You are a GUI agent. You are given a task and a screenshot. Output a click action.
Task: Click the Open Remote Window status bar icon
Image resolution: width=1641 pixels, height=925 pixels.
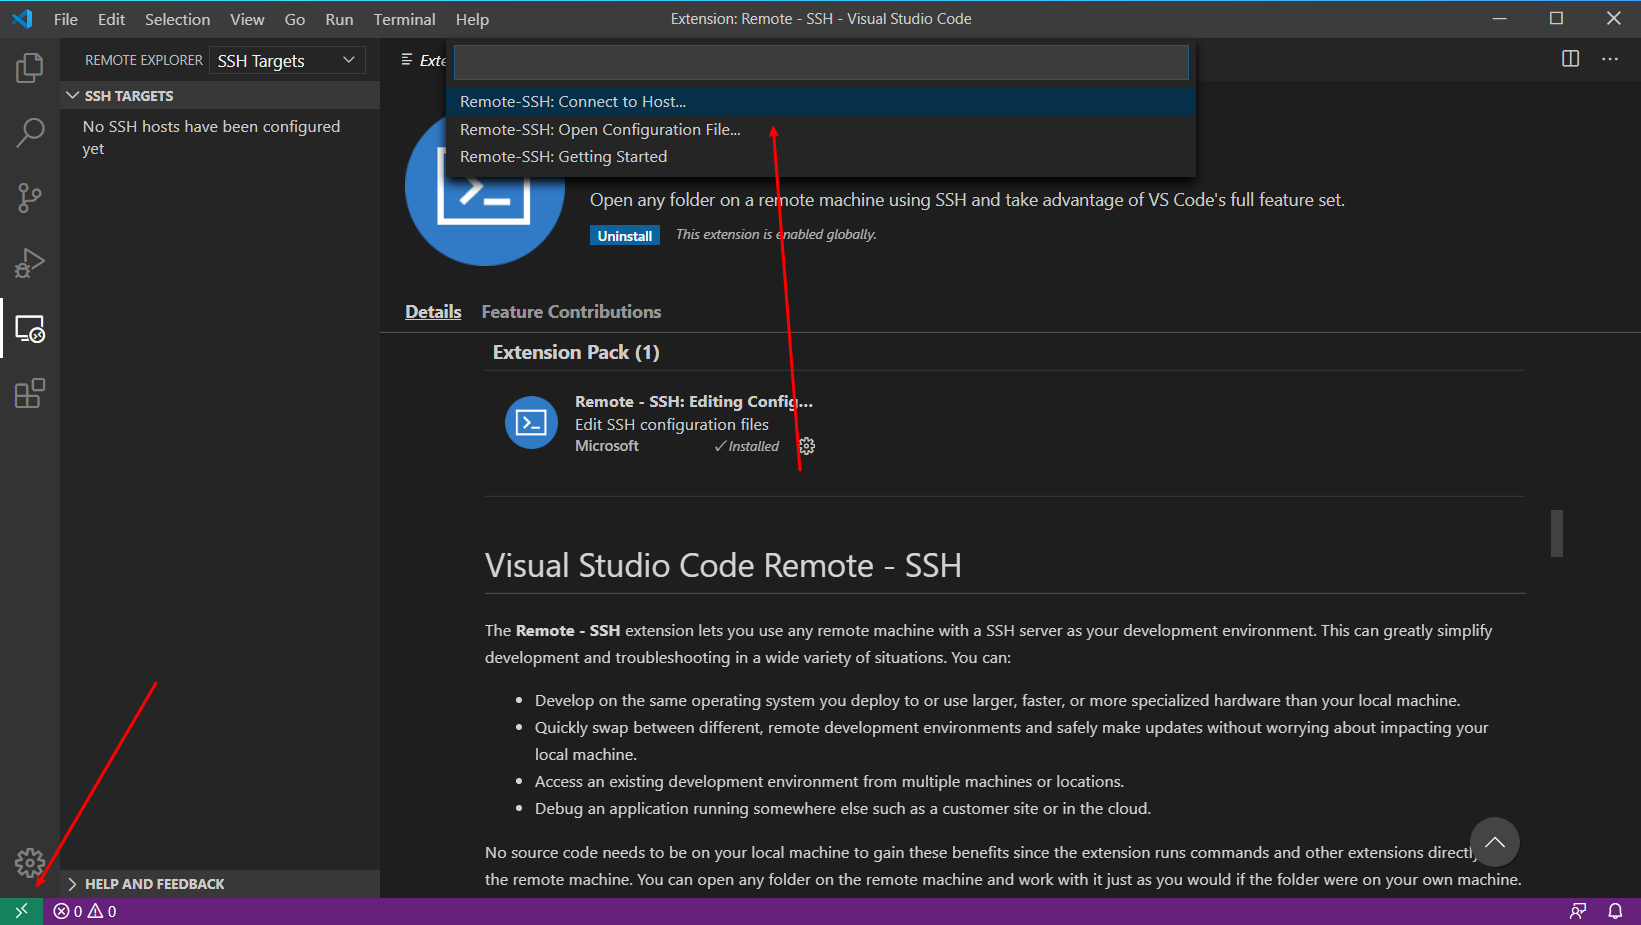click(20, 911)
